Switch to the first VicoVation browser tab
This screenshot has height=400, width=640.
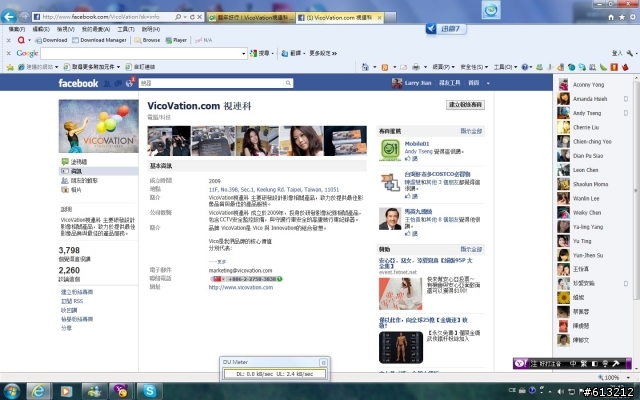(x=251, y=18)
